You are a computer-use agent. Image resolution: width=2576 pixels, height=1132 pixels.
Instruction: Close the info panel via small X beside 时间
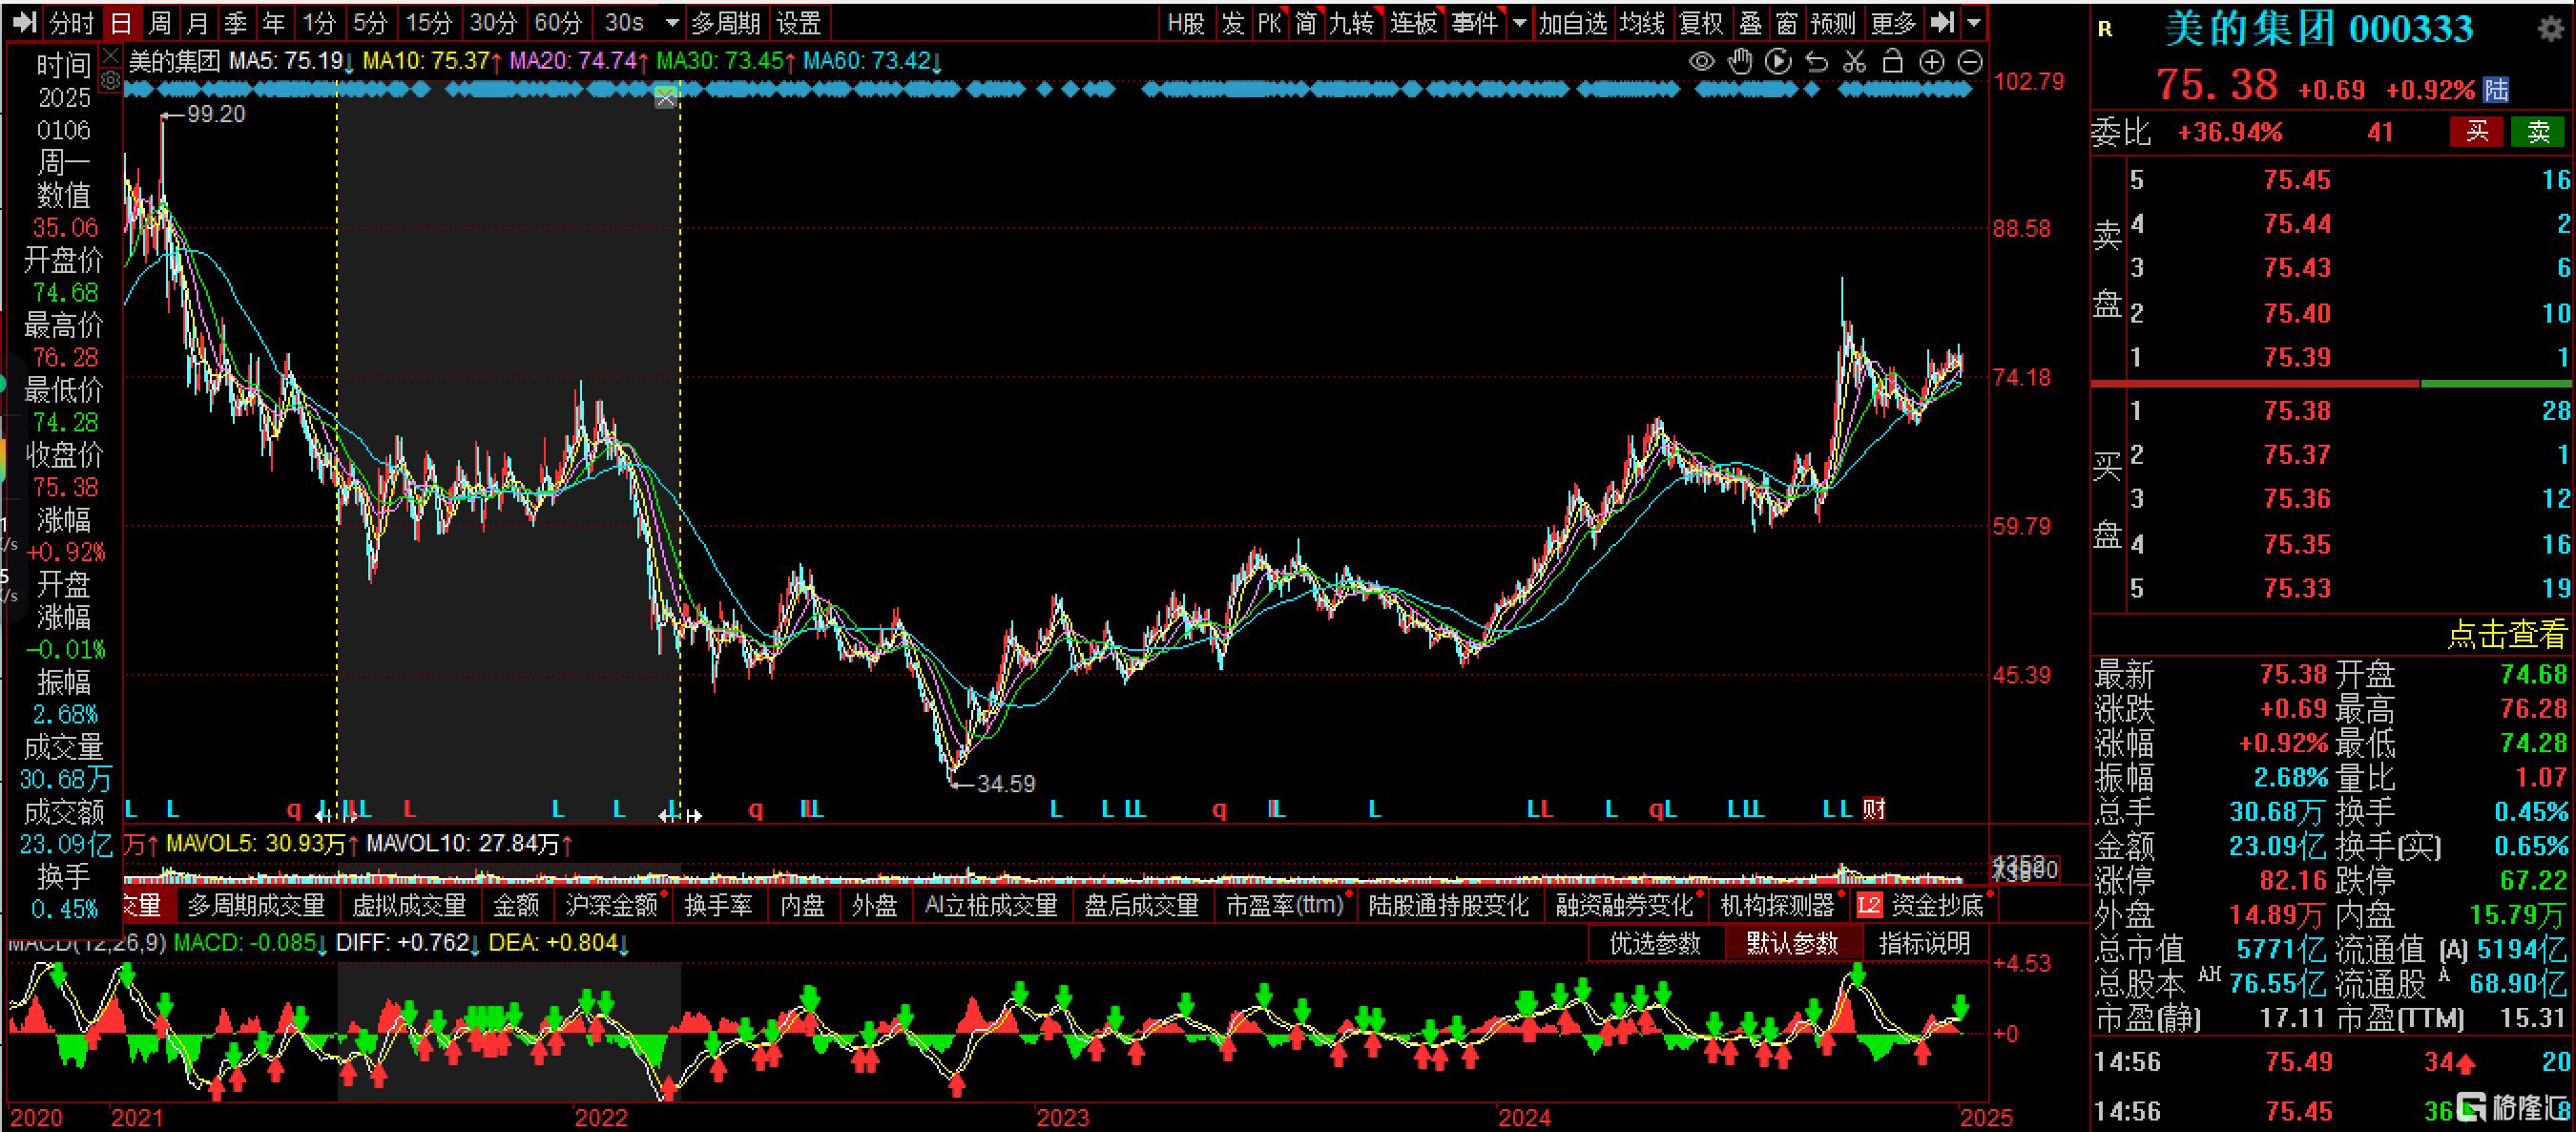111,54
